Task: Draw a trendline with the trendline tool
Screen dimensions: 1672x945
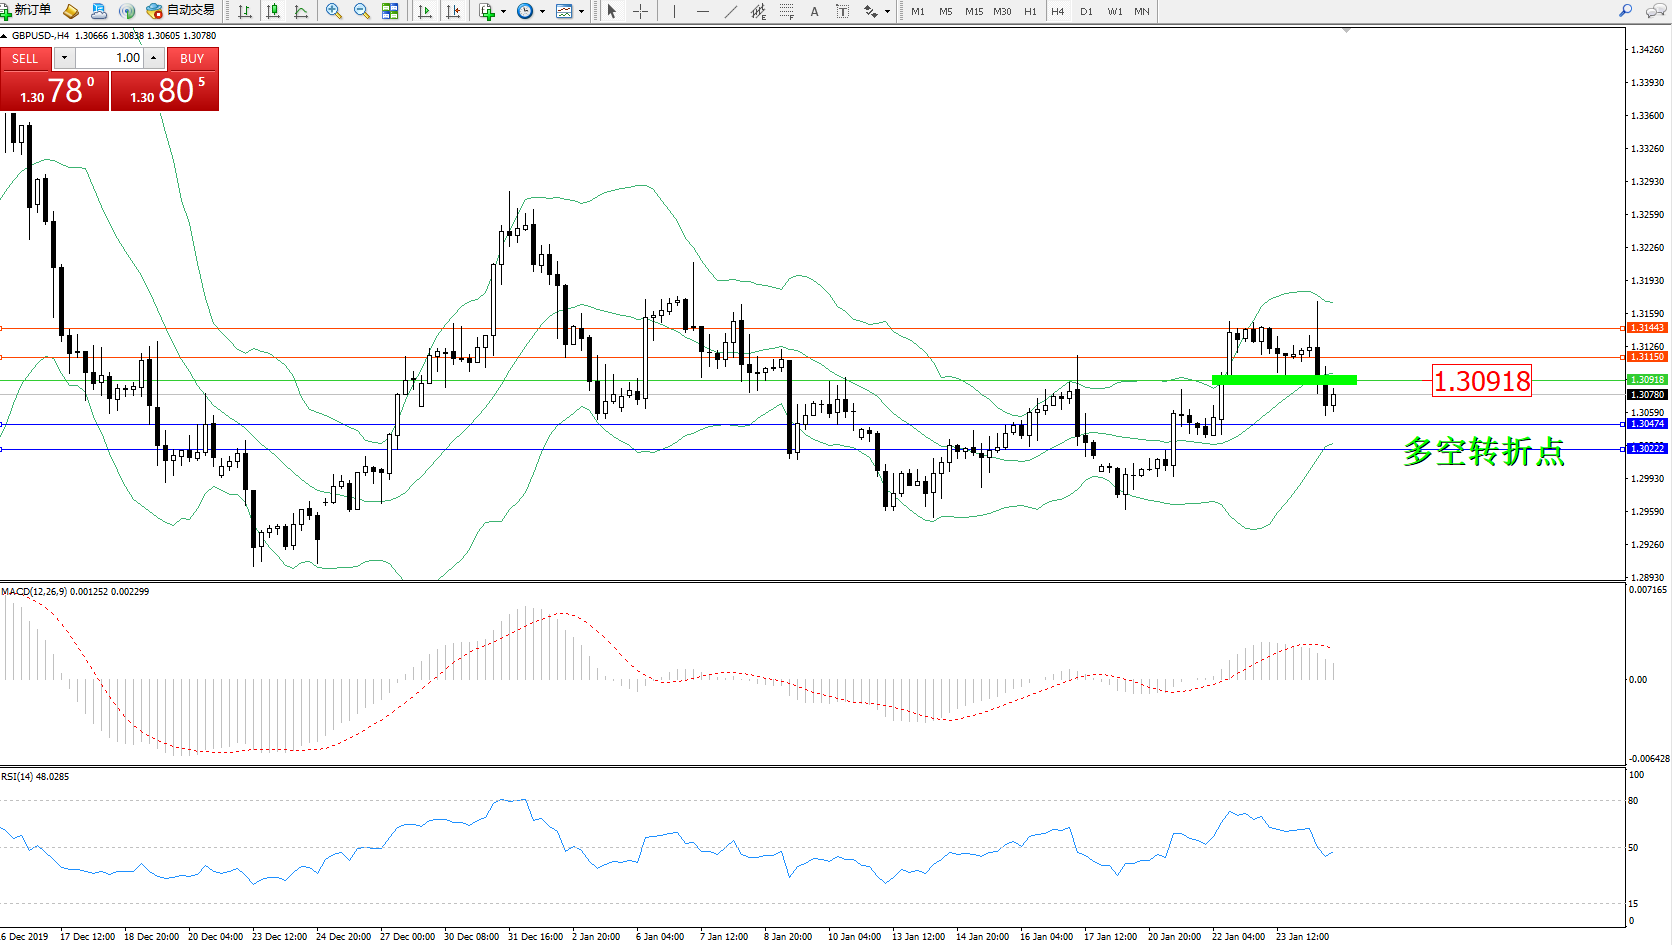Action: pos(731,11)
